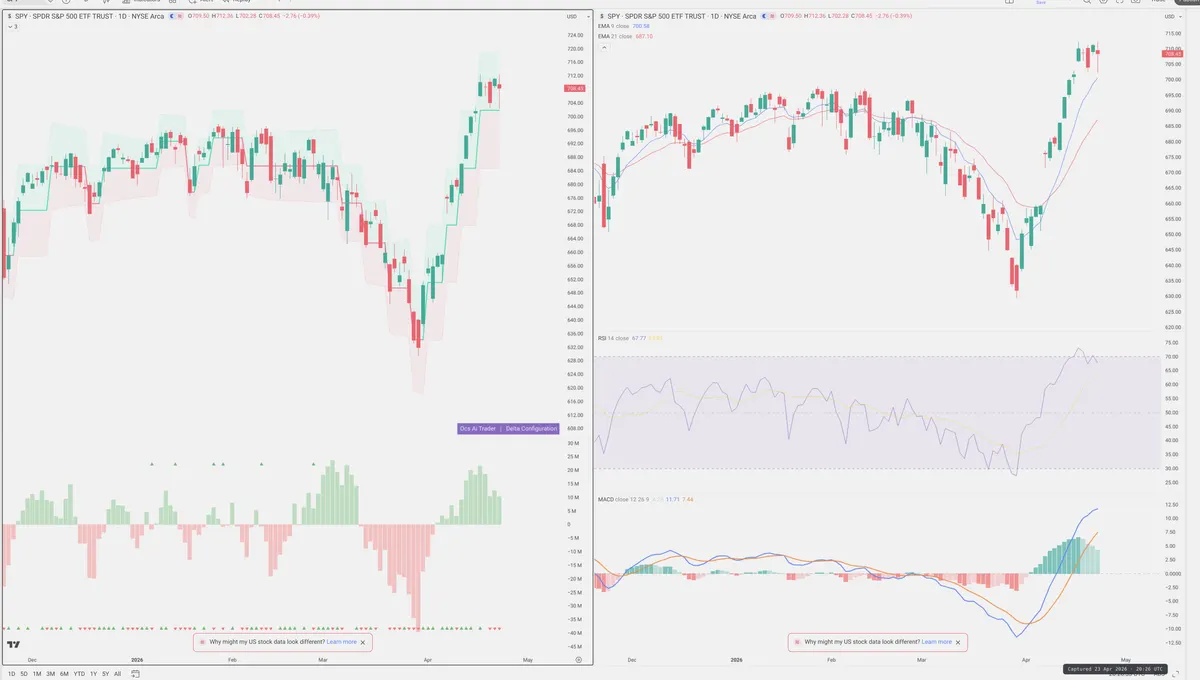Select the 5Y time range button

click(x=105, y=674)
